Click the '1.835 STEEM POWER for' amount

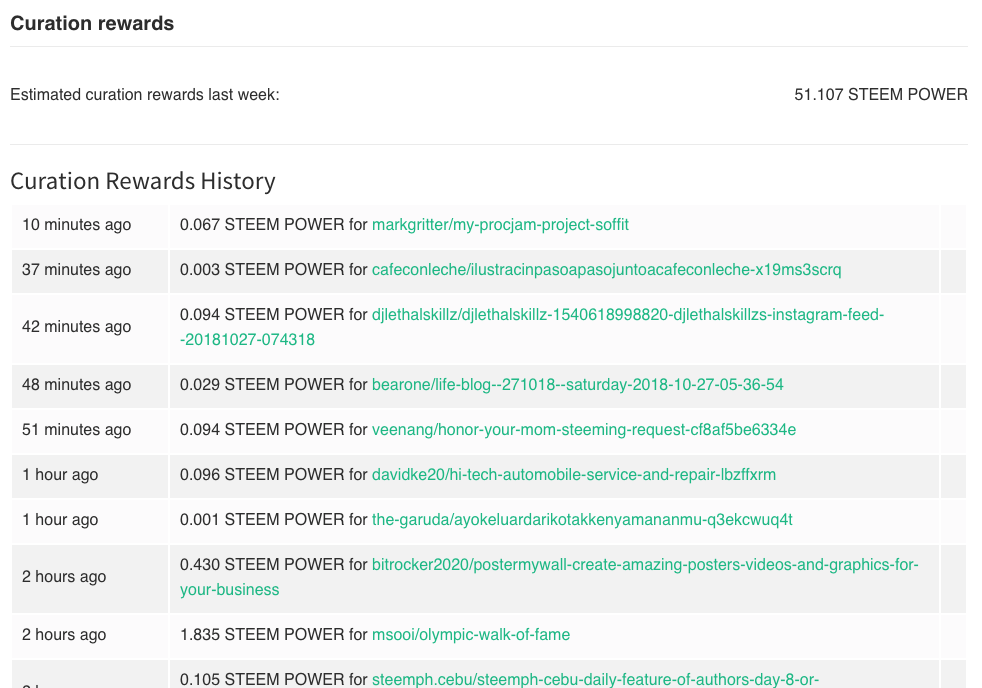click(x=274, y=635)
